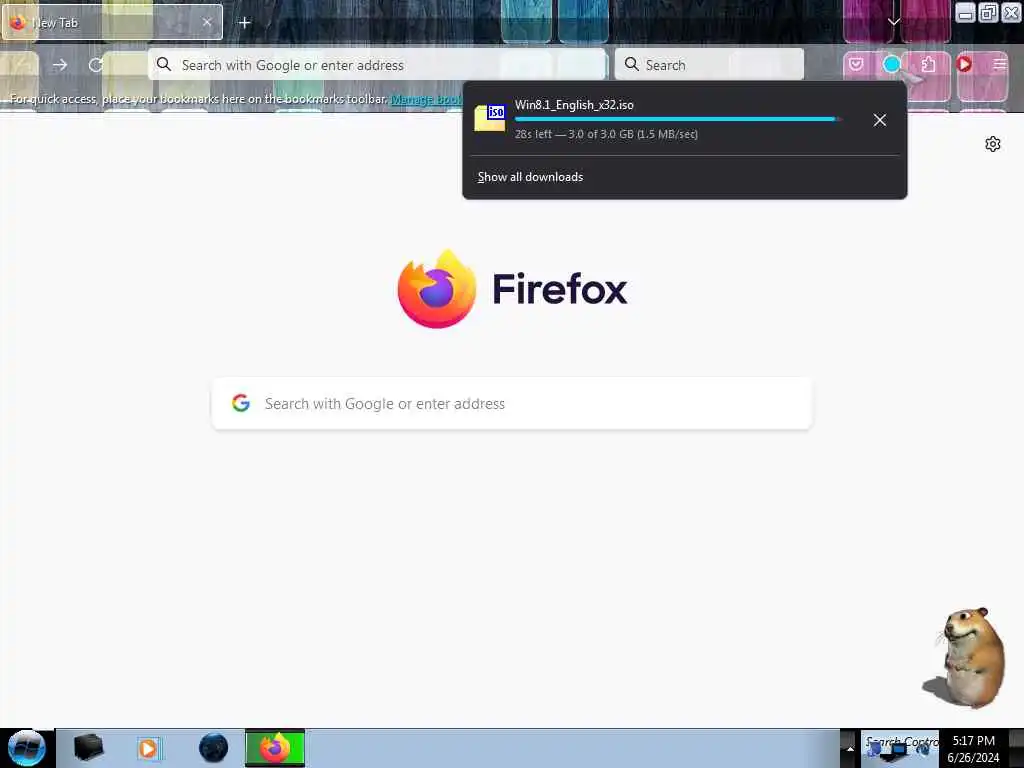1024x768 pixels.
Task: Open the Extensions puzzle icon
Action: tap(928, 64)
